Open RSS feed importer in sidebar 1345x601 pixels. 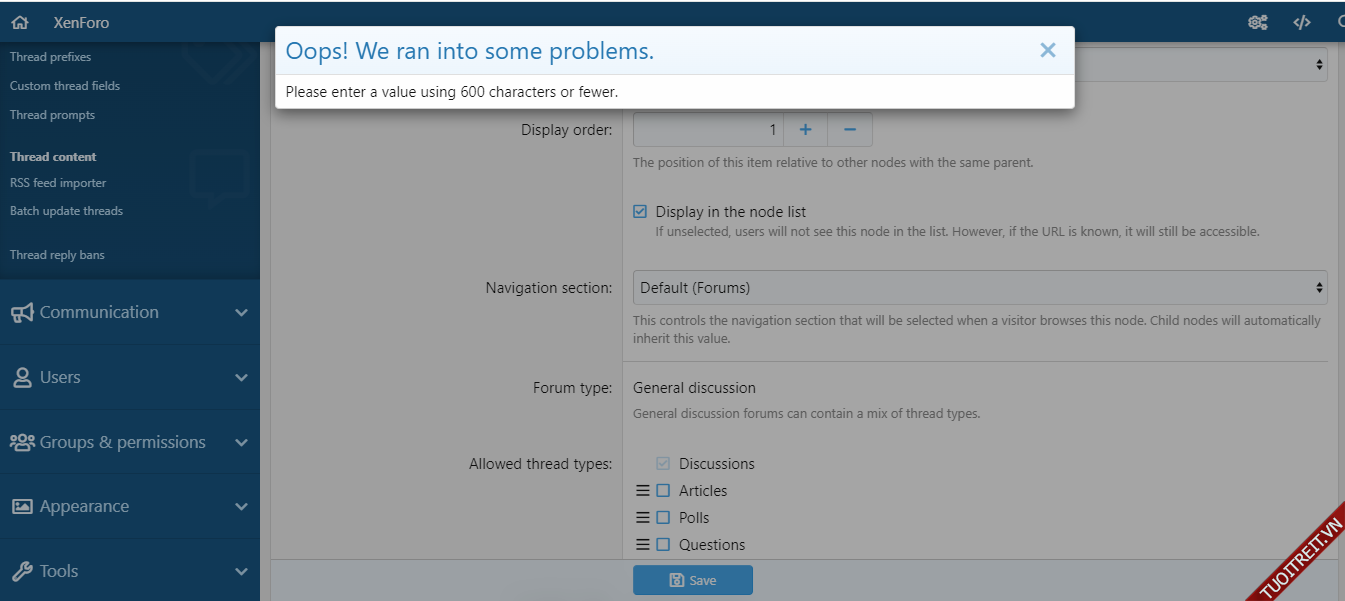(58, 183)
